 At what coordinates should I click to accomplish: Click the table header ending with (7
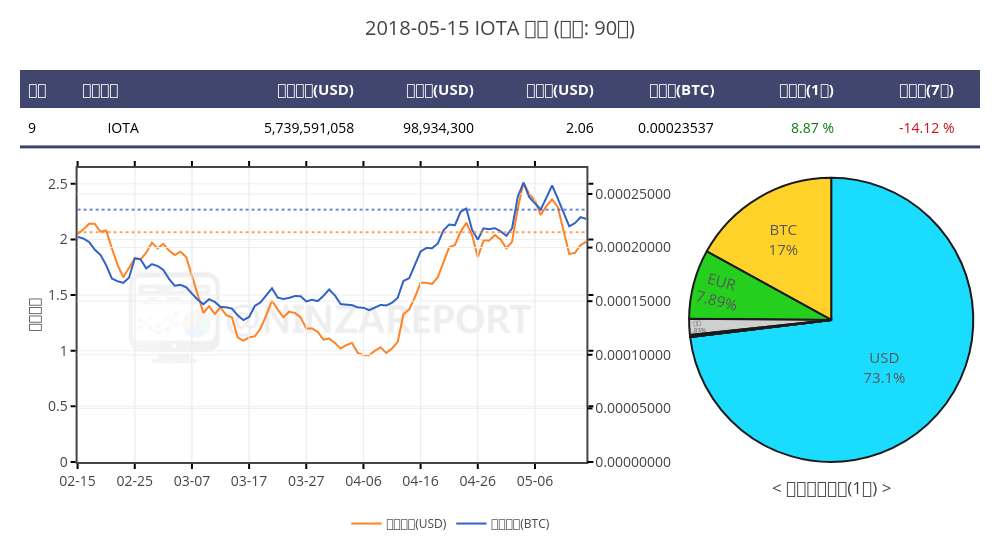pos(926,90)
